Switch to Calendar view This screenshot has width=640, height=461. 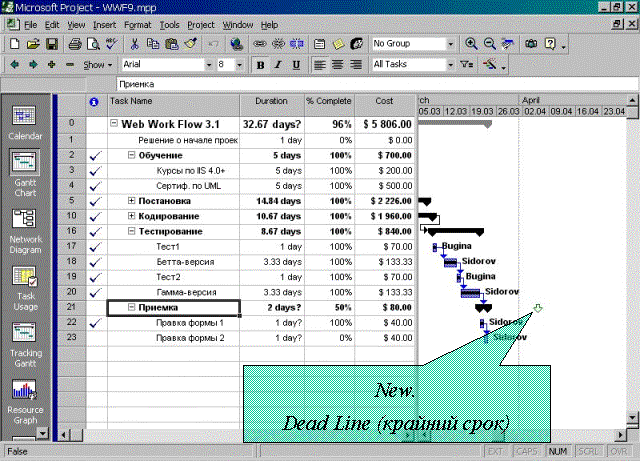click(x=24, y=122)
